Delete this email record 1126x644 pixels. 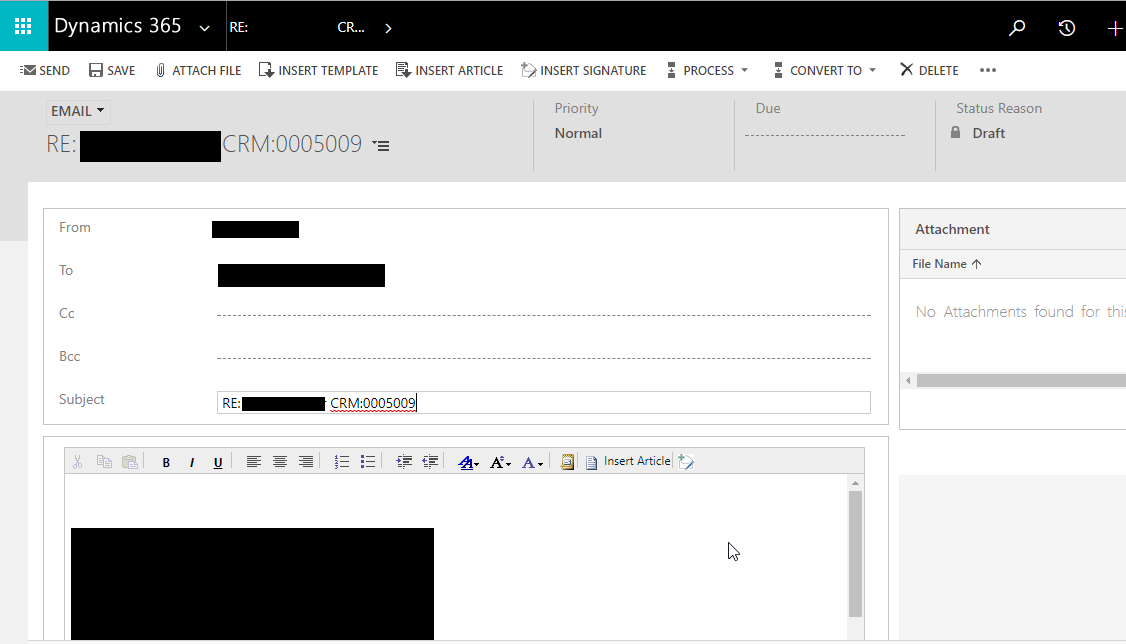click(x=929, y=70)
